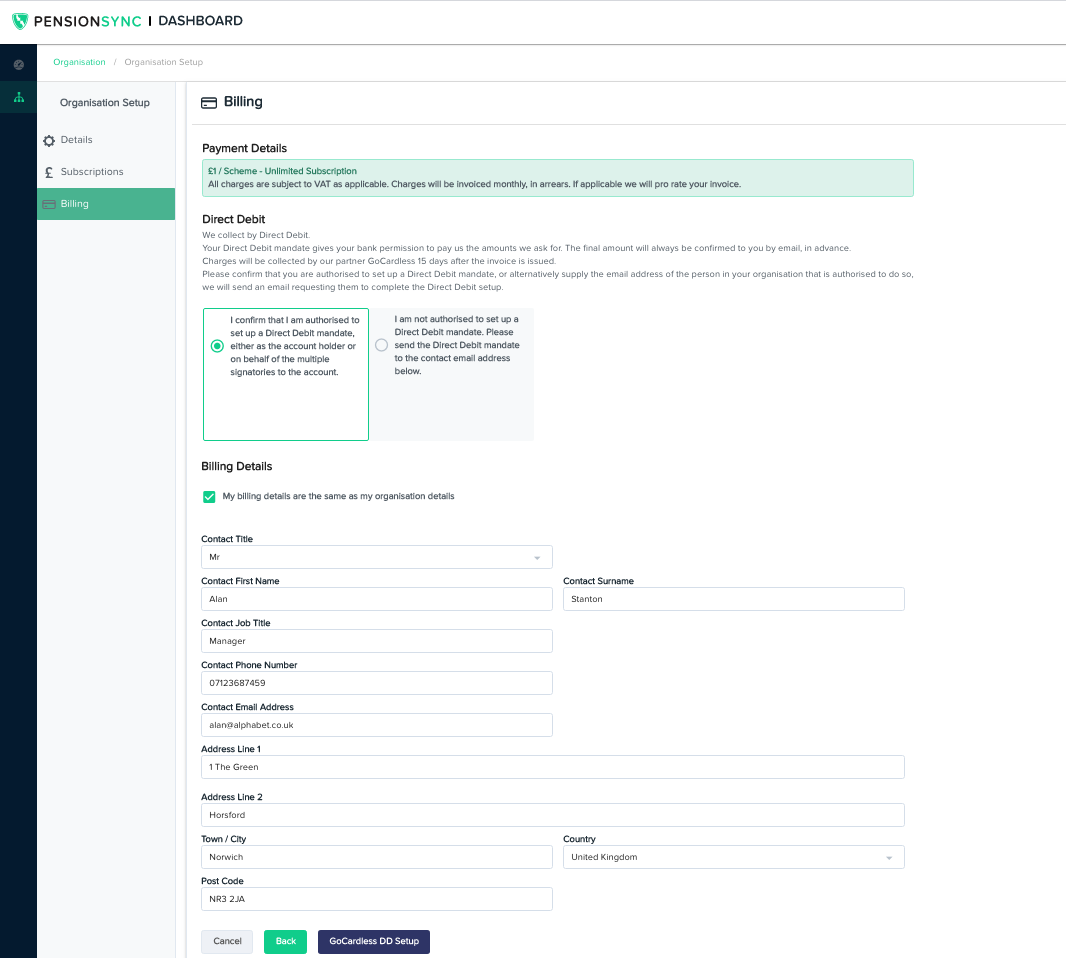Click the Organisation breadcrumb link
Screen dimensions: 1066x958
tap(79, 62)
